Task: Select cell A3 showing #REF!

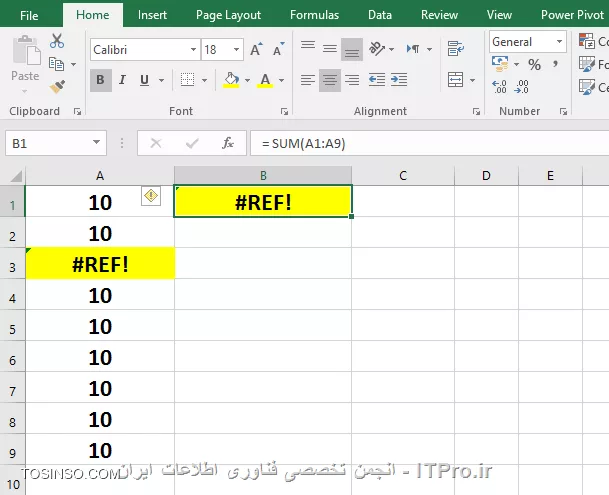Action: pos(100,263)
